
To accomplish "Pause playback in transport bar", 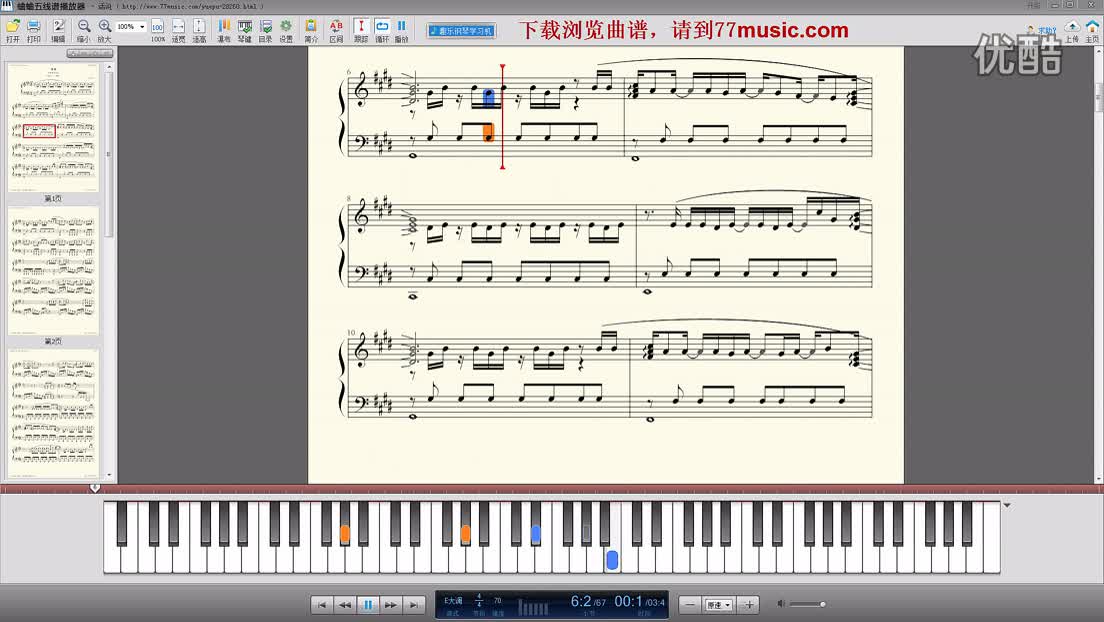I will [368, 604].
